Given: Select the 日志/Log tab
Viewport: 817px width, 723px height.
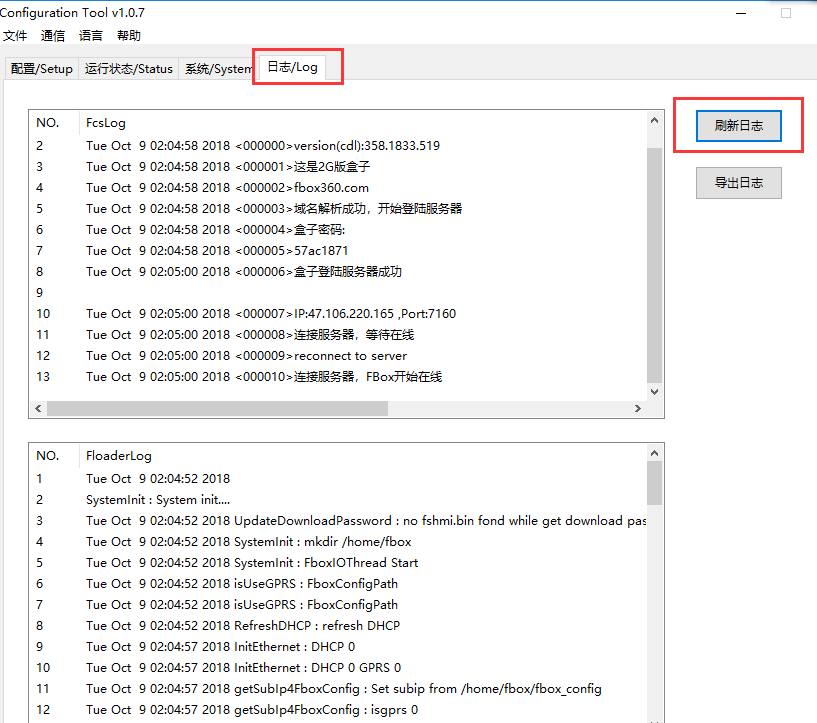Looking at the screenshot, I should click(x=292, y=67).
